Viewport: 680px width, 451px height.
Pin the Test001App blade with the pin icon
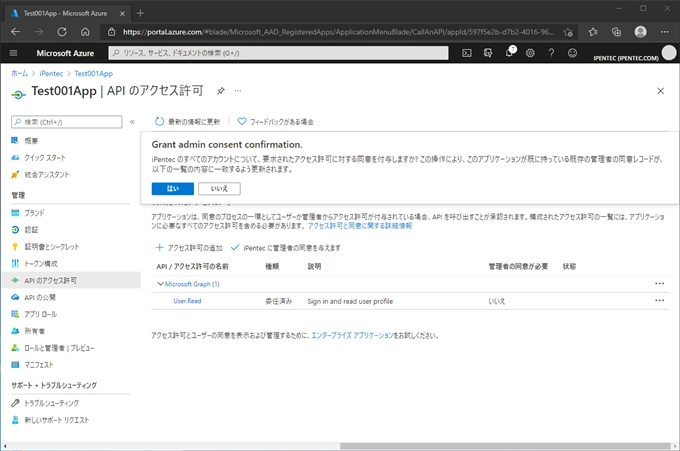click(x=221, y=91)
